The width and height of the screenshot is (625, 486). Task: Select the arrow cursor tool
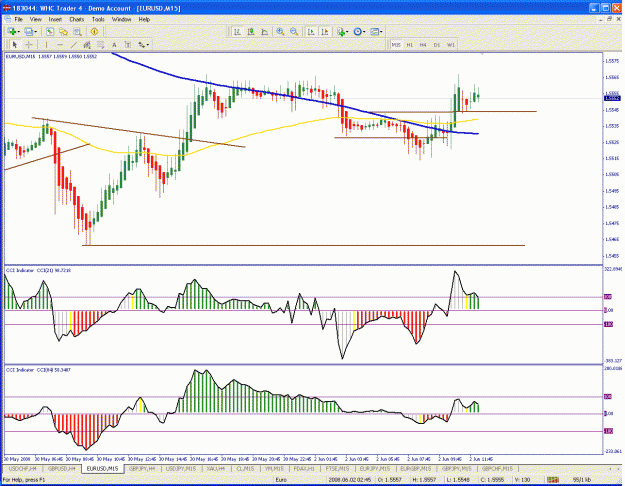tap(15, 45)
